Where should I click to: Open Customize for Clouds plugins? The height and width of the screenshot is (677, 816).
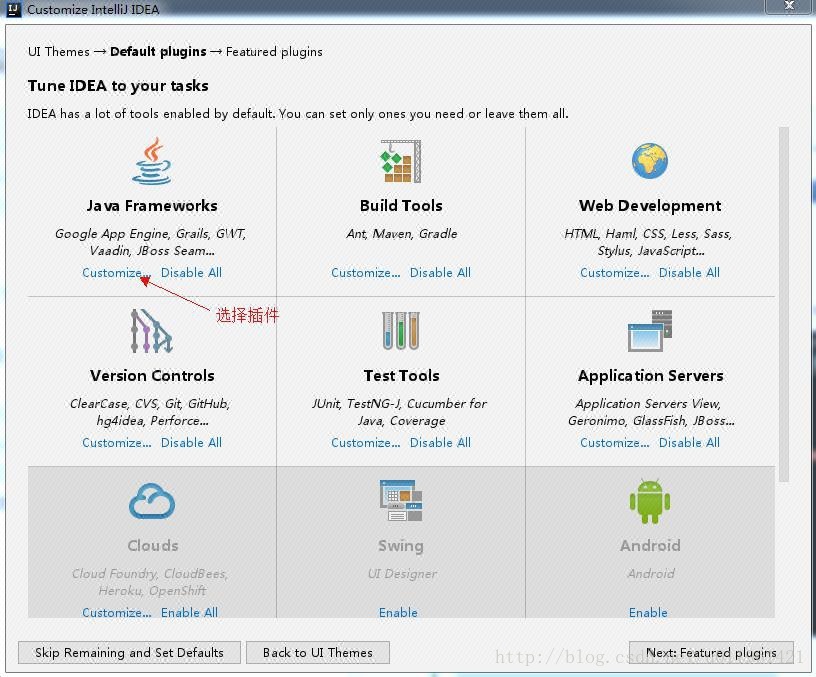pyautogui.click(x=117, y=612)
